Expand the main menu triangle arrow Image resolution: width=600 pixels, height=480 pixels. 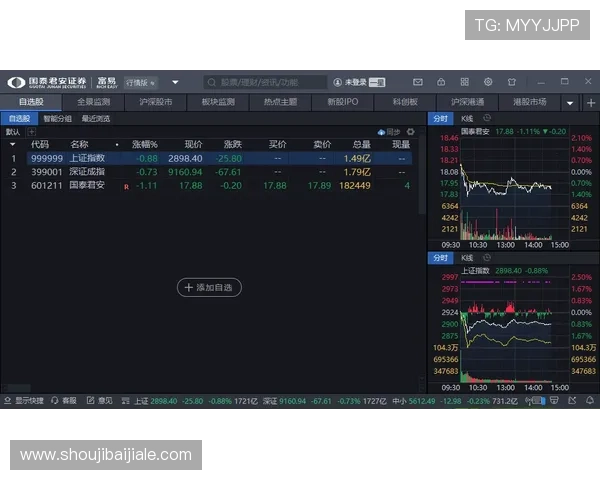point(175,82)
